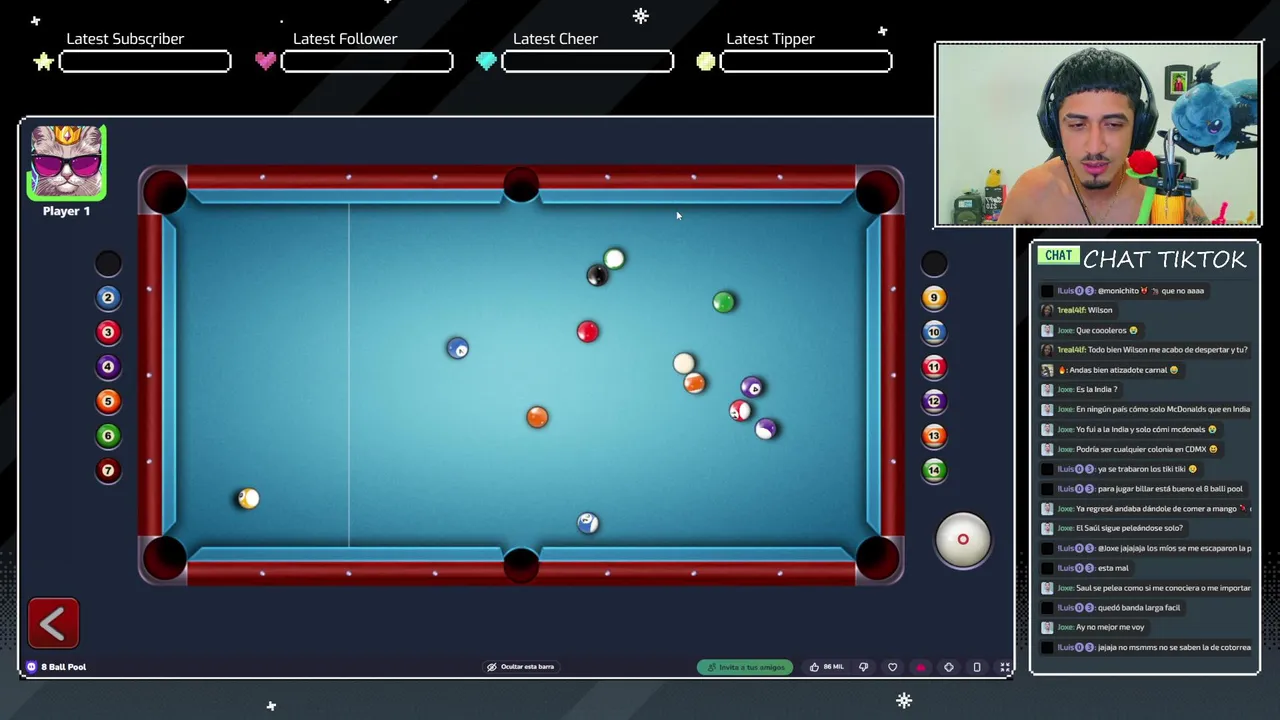Screen dimensions: 1280x720
Task: Click the green striped ball beside the 8 ball
Action: pyautogui.click(x=614, y=260)
